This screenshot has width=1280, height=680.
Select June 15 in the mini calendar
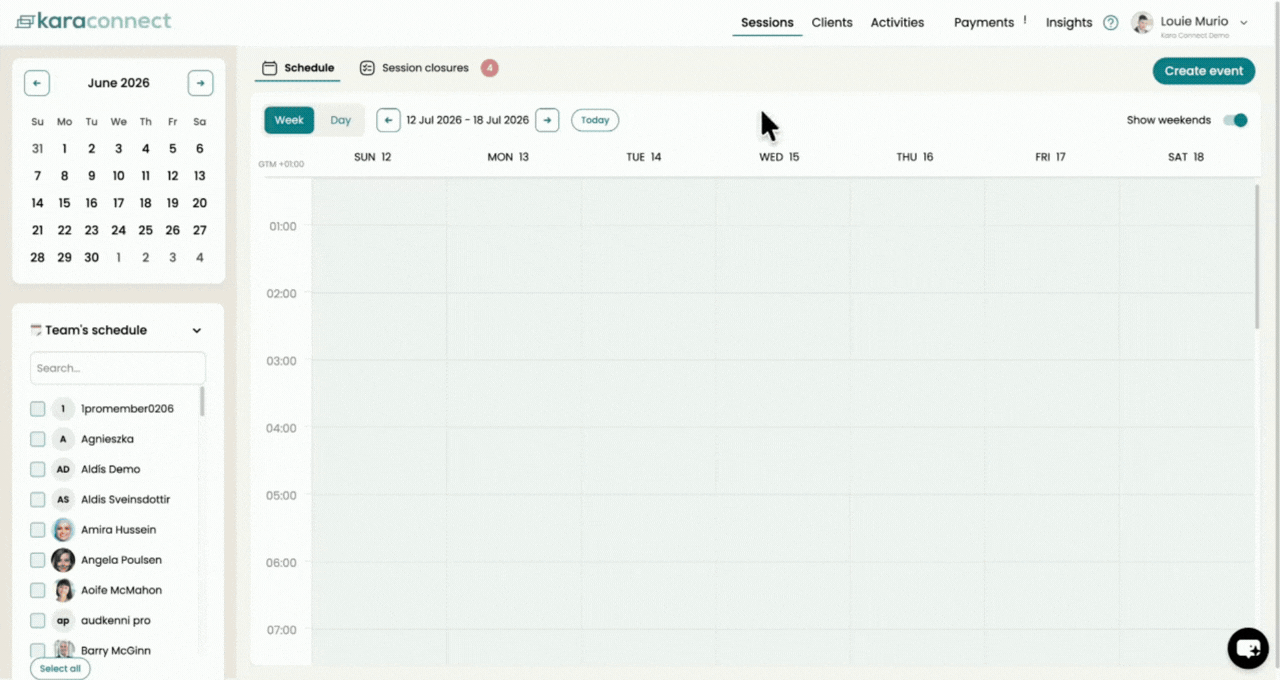pyautogui.click(x=64, y=203)
